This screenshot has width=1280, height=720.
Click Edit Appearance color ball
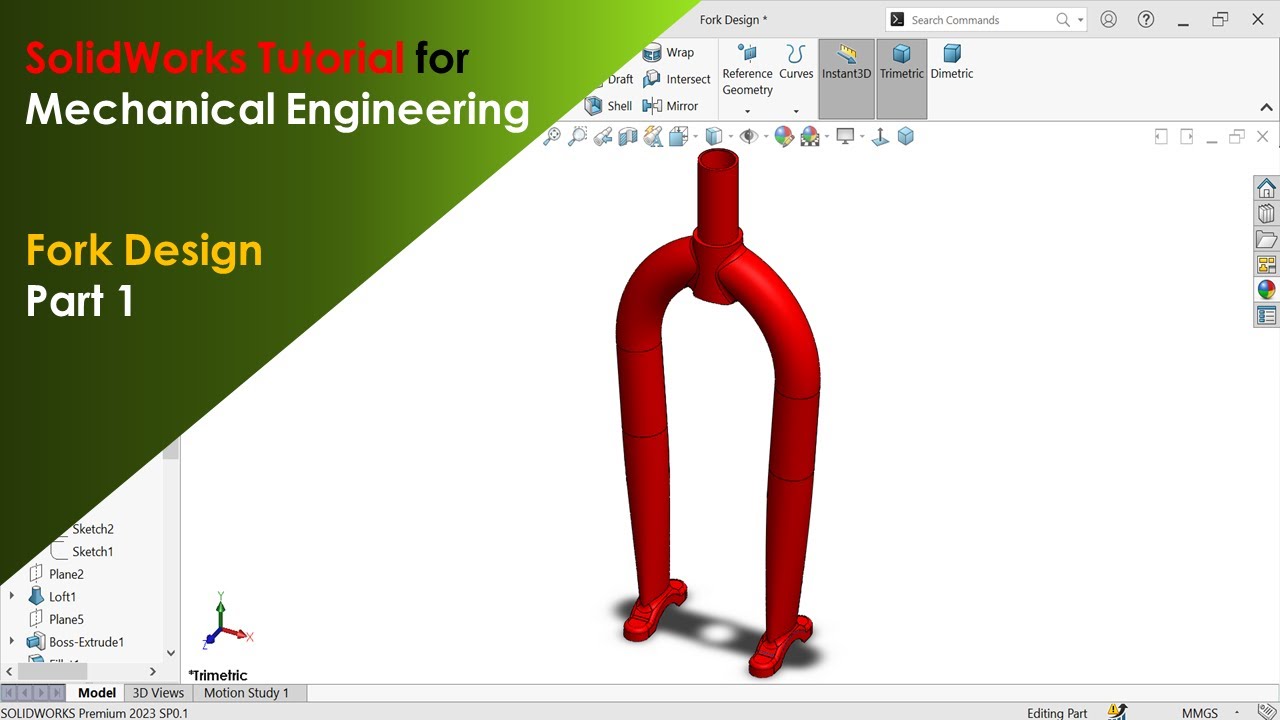784,137
